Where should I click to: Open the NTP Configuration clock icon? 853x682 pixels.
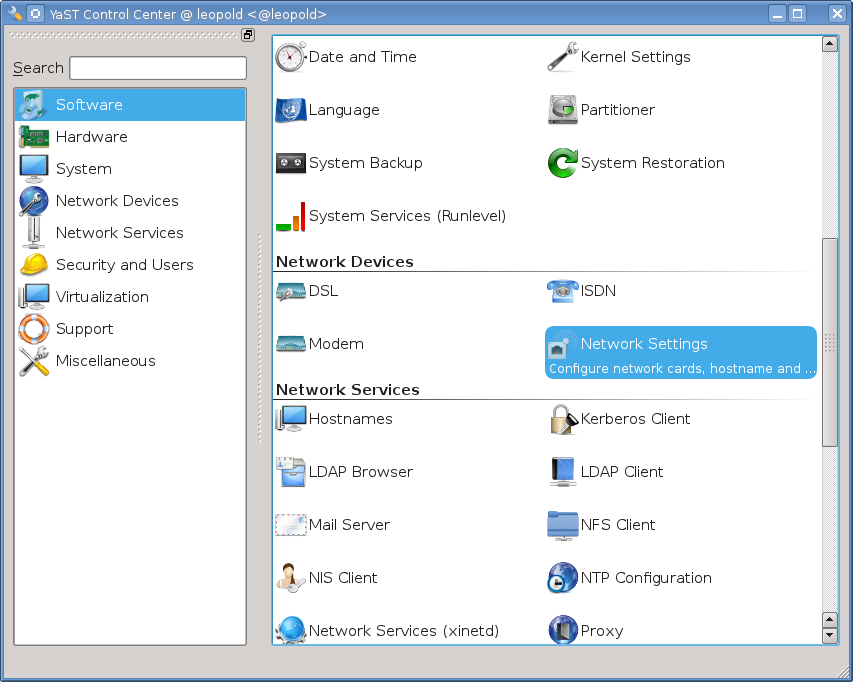pos(563,578)
